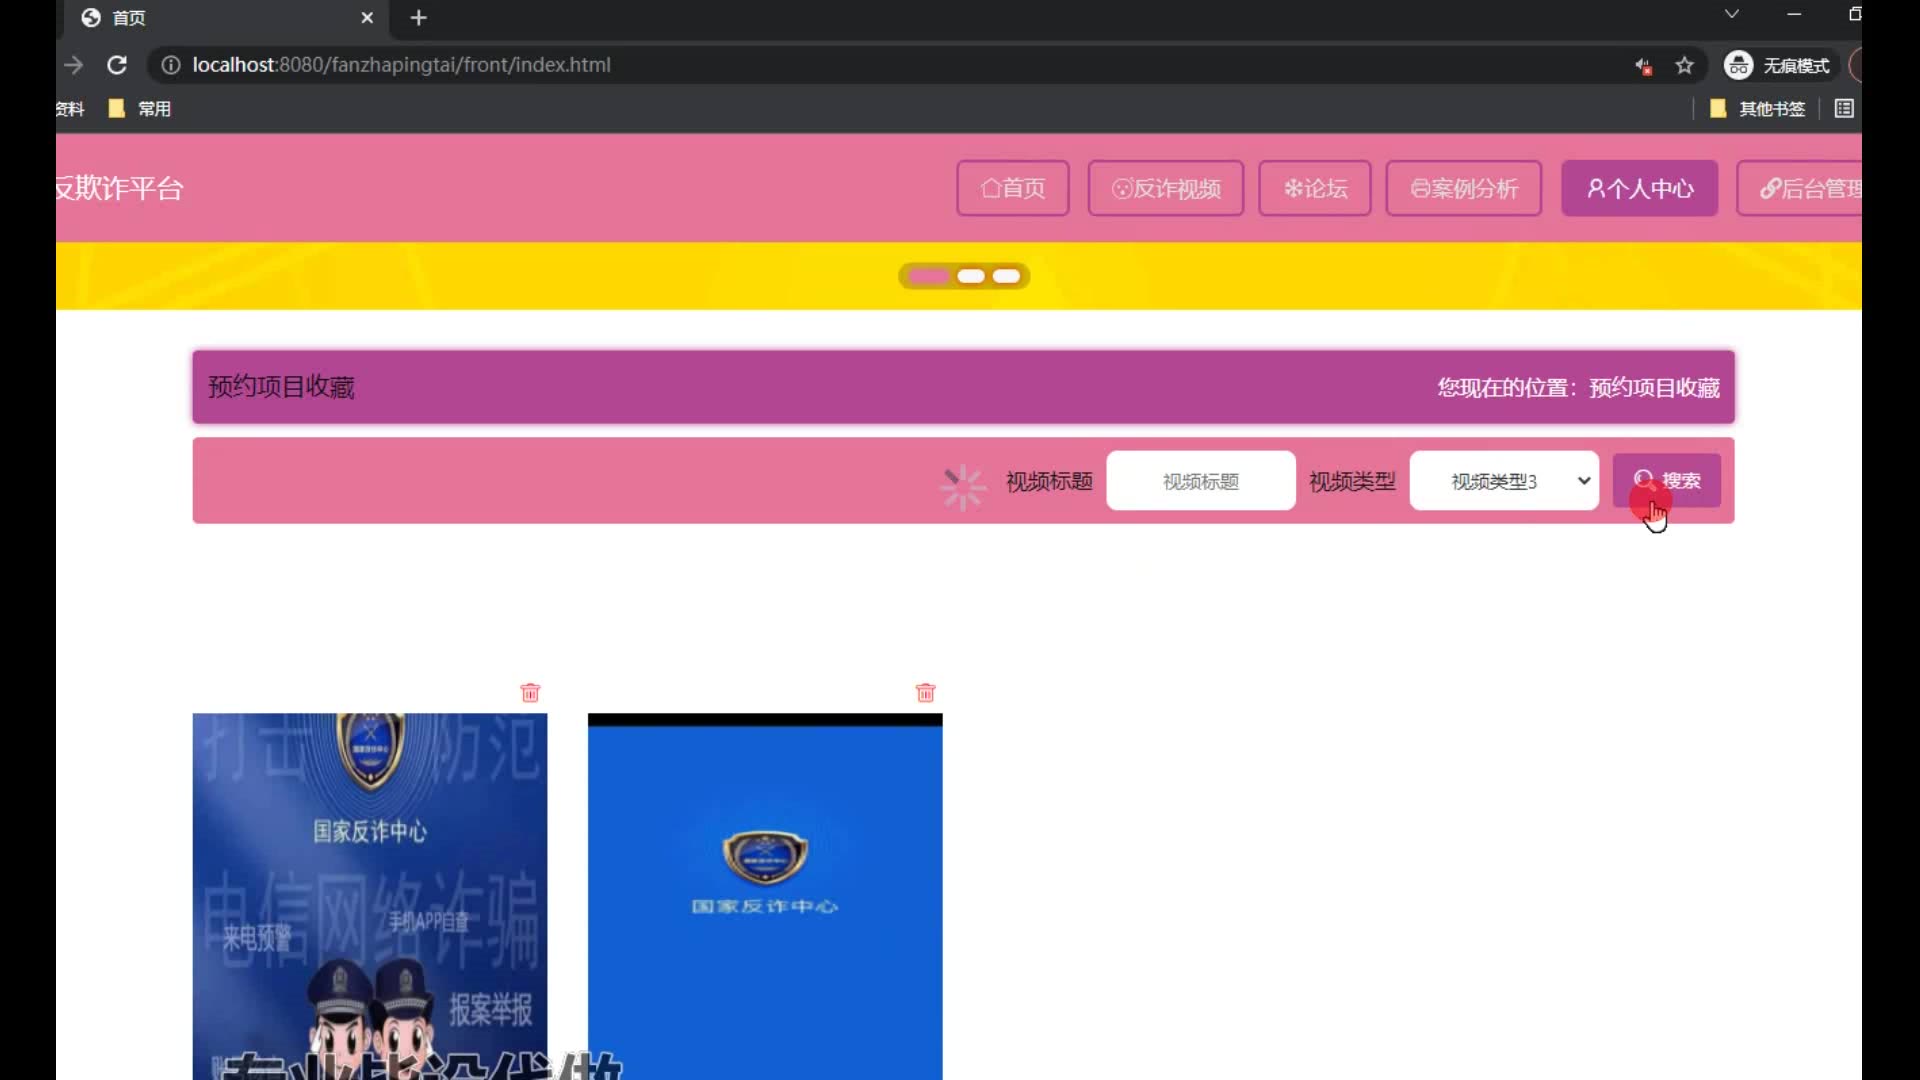Open a new browser tab
This screenshot has height=1080, width=1920.
tap(419, 18)
